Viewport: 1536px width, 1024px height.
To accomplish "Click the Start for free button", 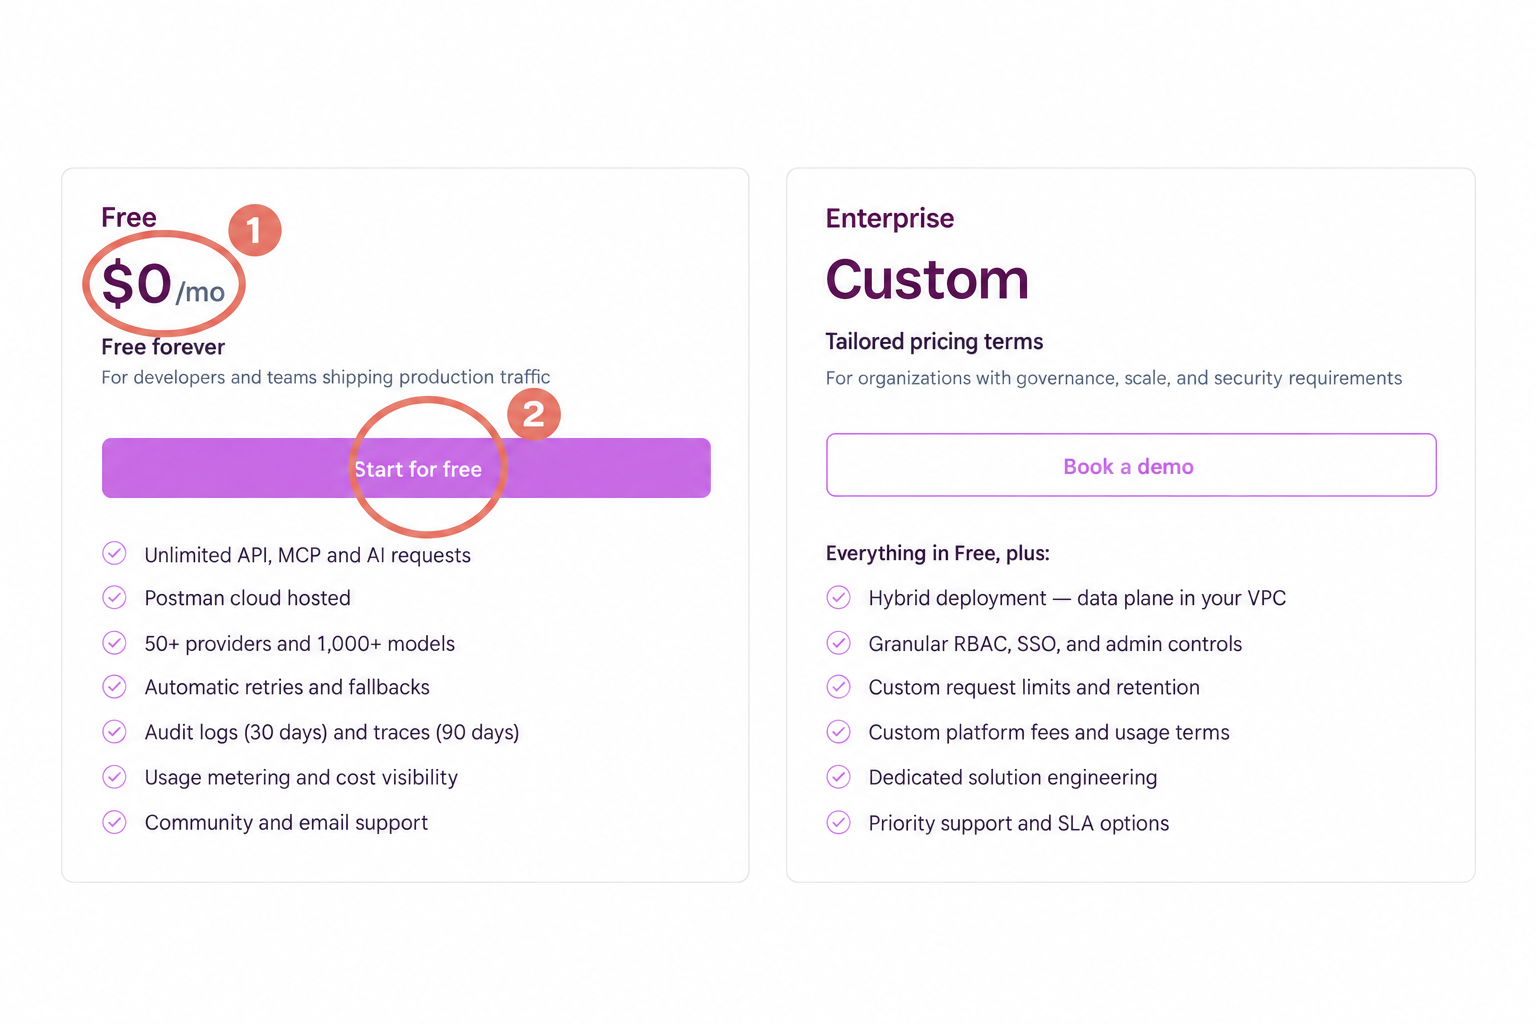I will click(406, 468).
